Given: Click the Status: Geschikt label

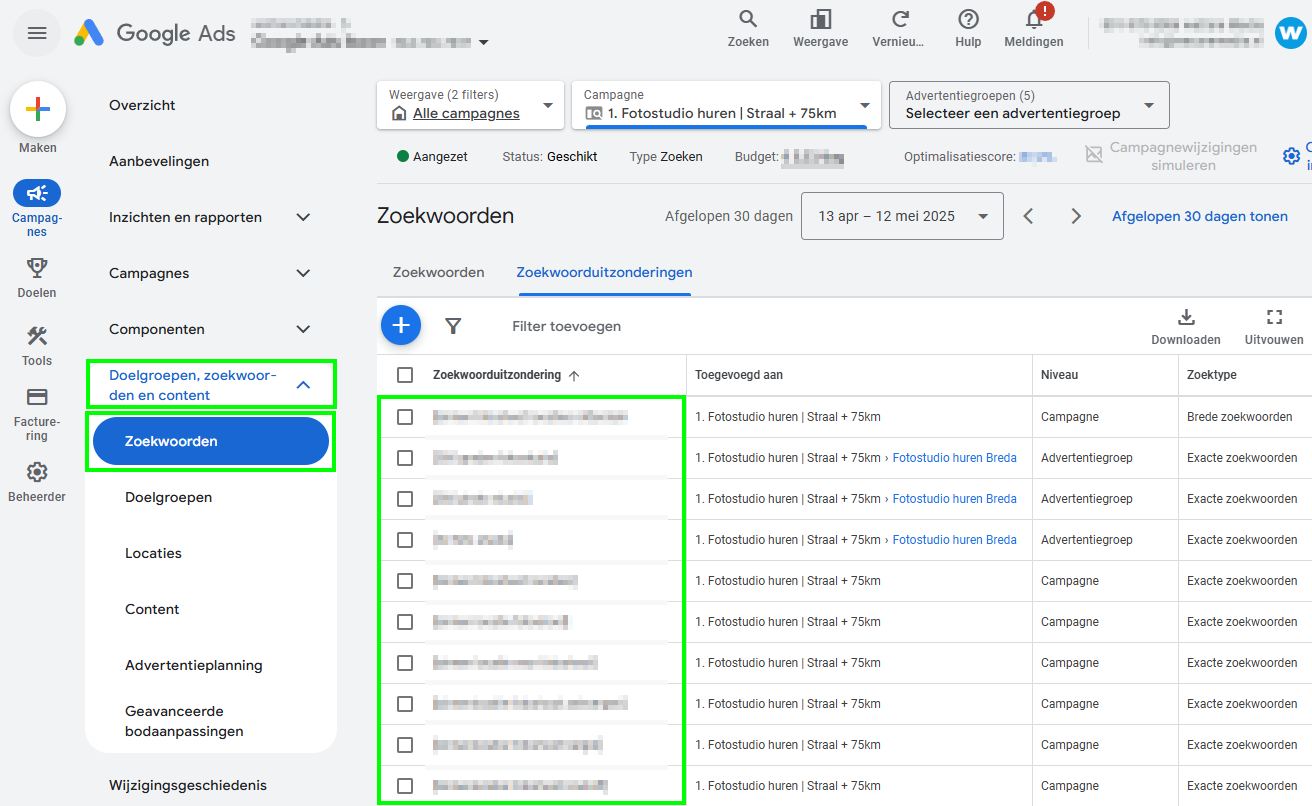Looking at the screenshot, I should [x=550, y=157].
